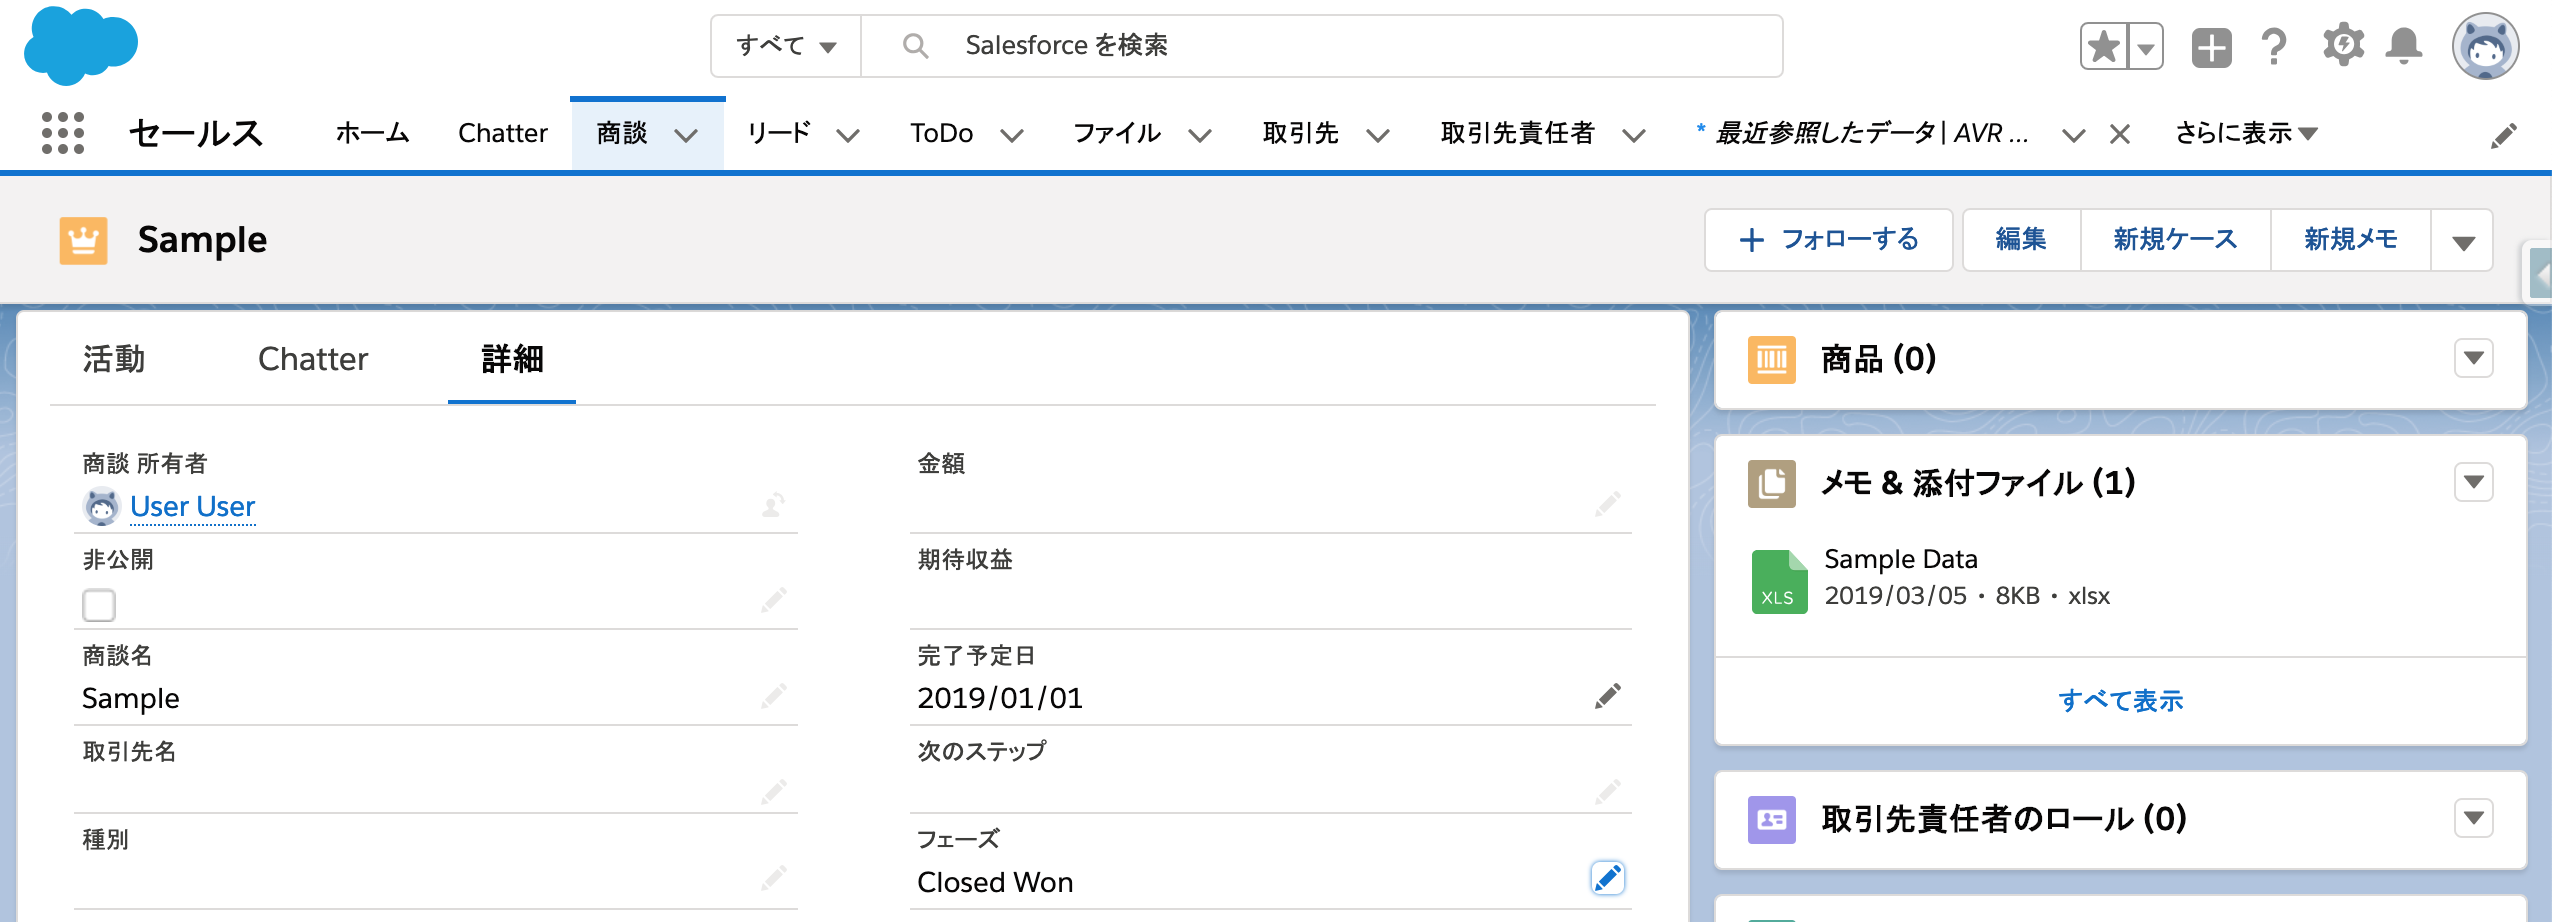Image resolution: width=2552 pixels, height=922 pixels.
Task: View notifications using the bell icon
Action: click(x=2404, y=44)
